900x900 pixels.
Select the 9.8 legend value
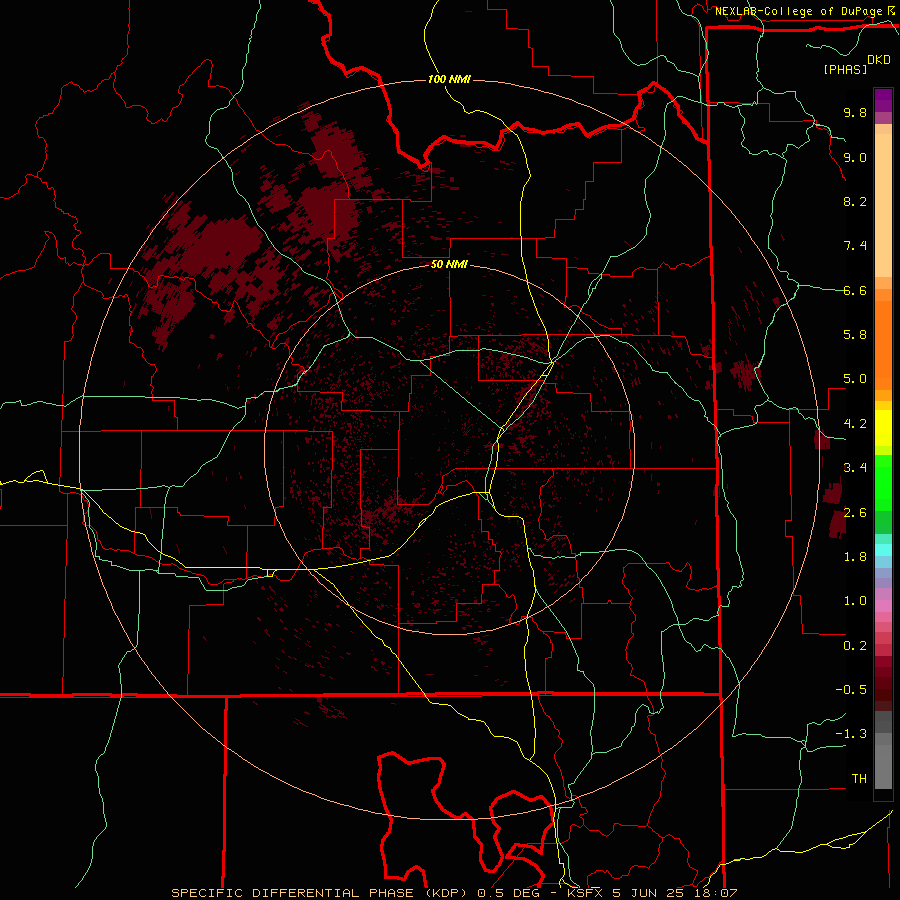(x=855, y=112)
